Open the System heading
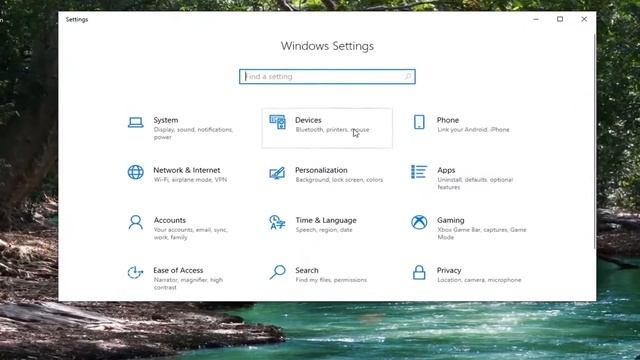640x360 pixels. [x=166, y=120]
